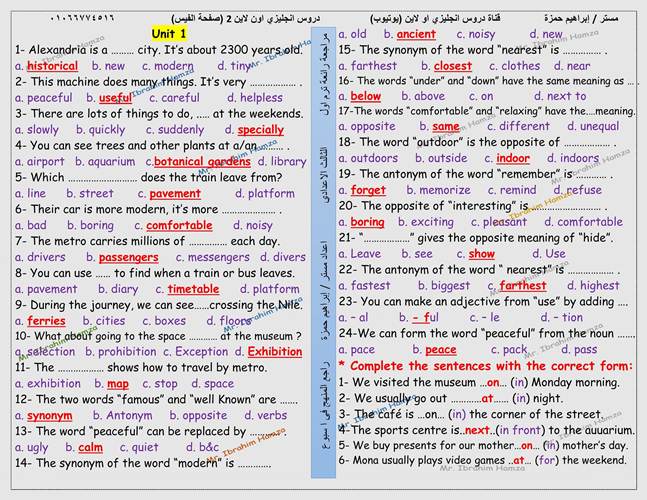Select the phone number in the header
Screen dimensions: 647x500
click(x=82, y=19)
